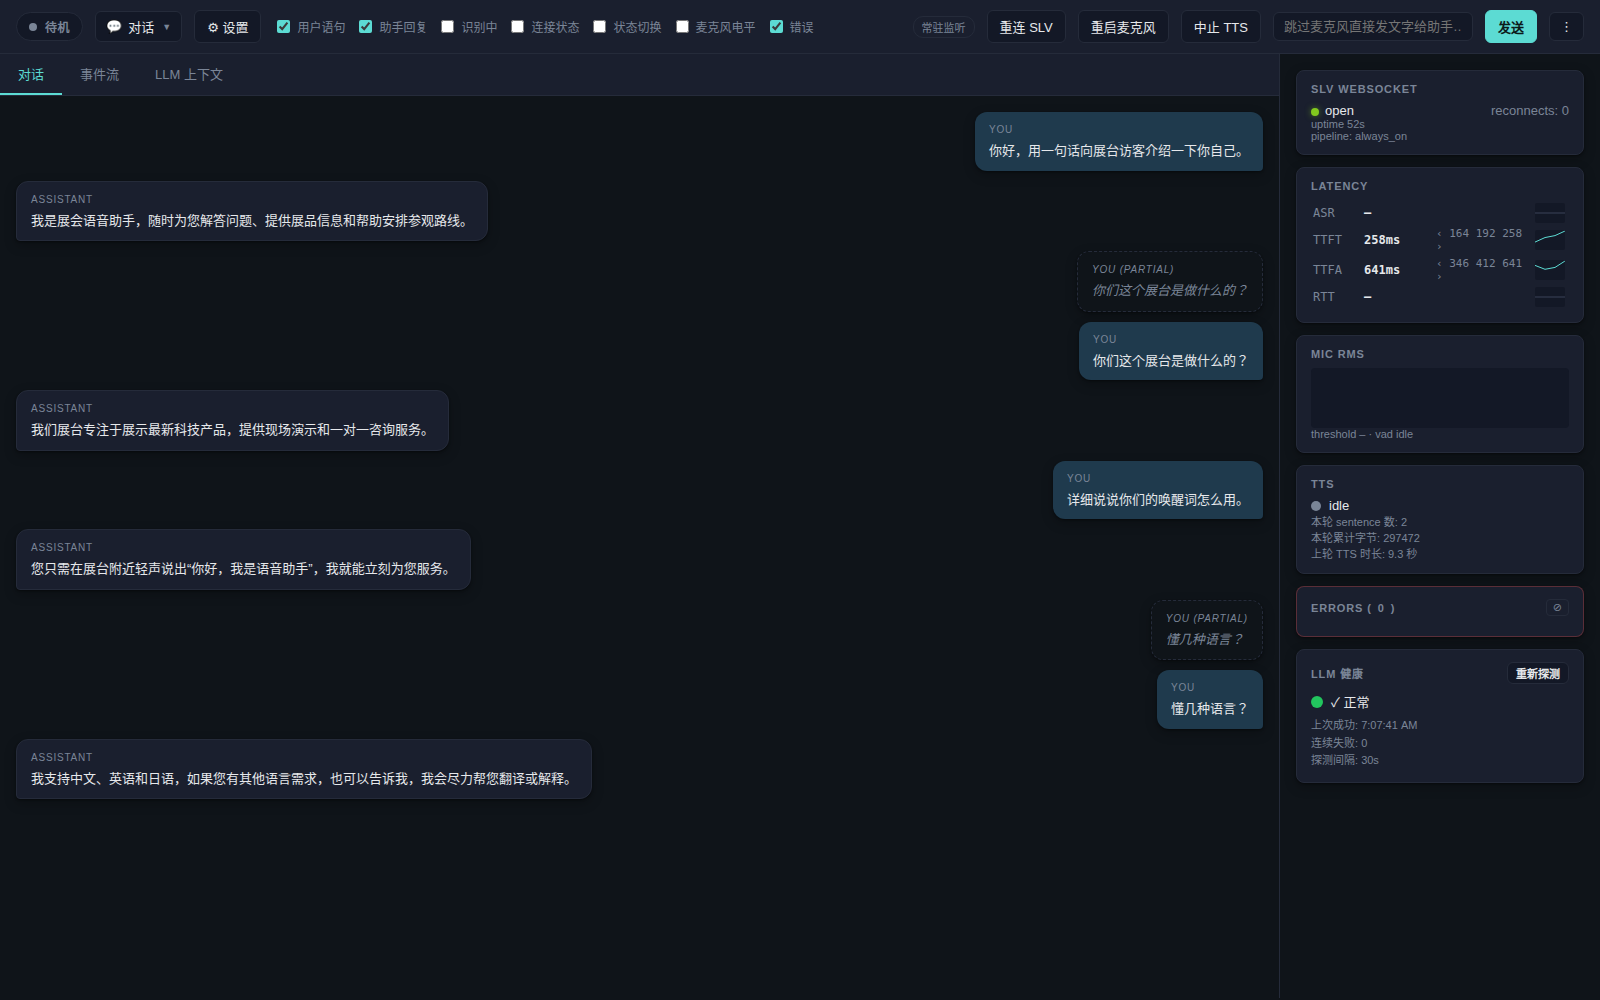
Task: Click the 重连 SLV button
Action: pos(1026,27)
